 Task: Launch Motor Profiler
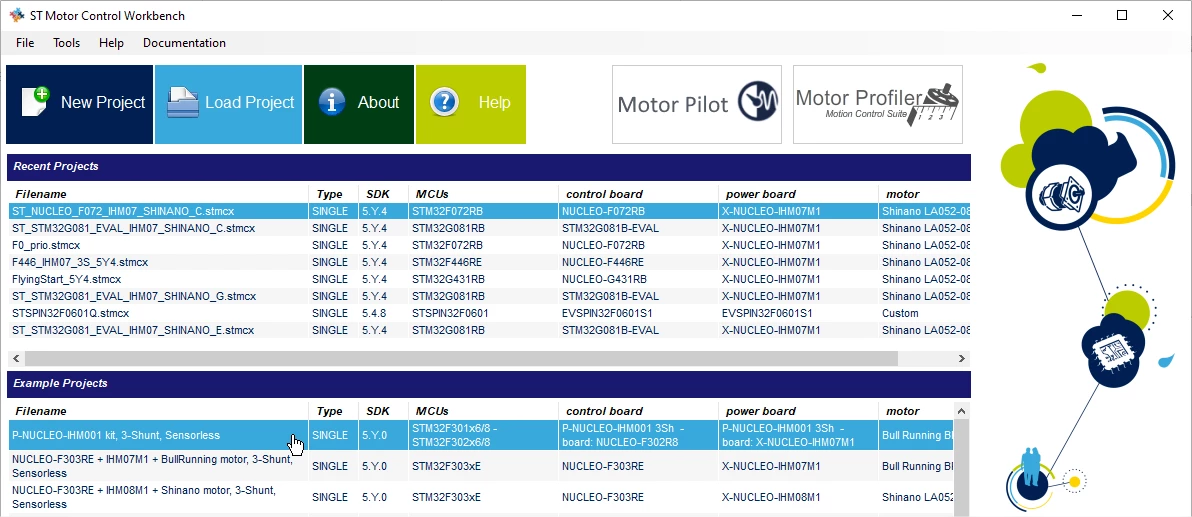tap(877, 104)
